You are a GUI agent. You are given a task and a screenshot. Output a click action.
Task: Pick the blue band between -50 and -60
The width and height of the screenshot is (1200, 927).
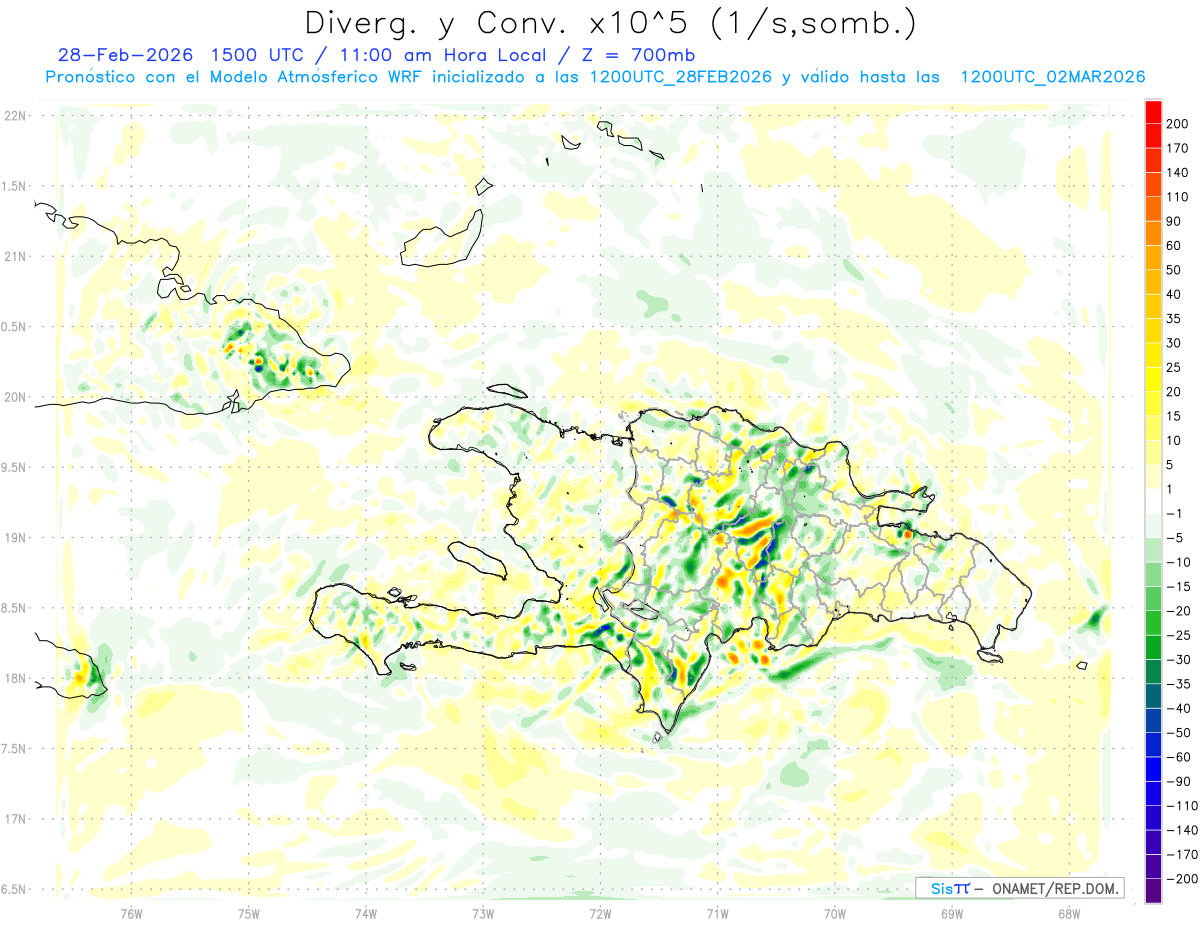(1153, 745)
